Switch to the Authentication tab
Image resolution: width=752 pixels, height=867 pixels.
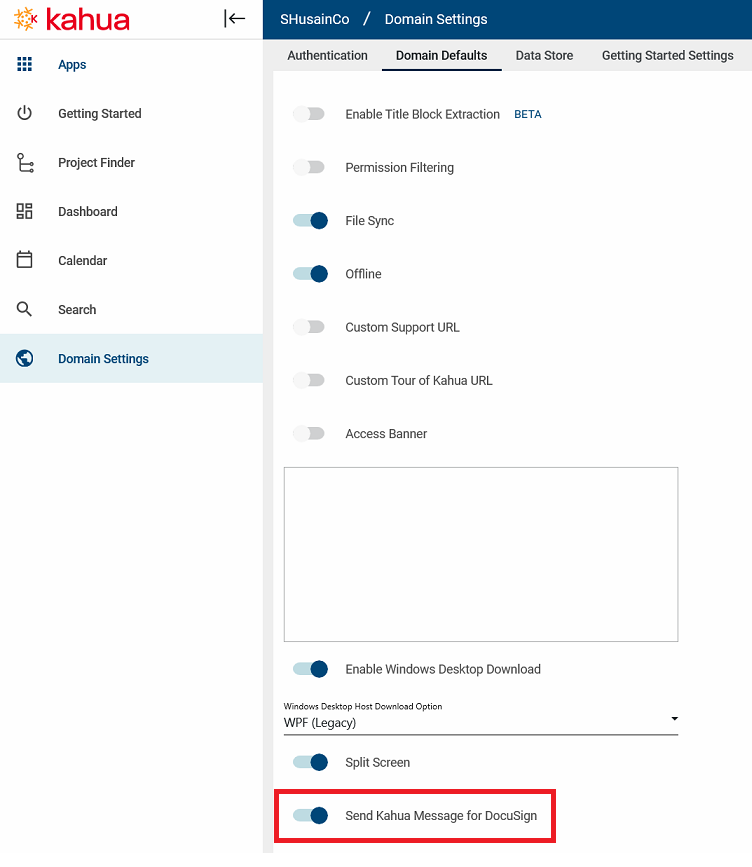327,56
